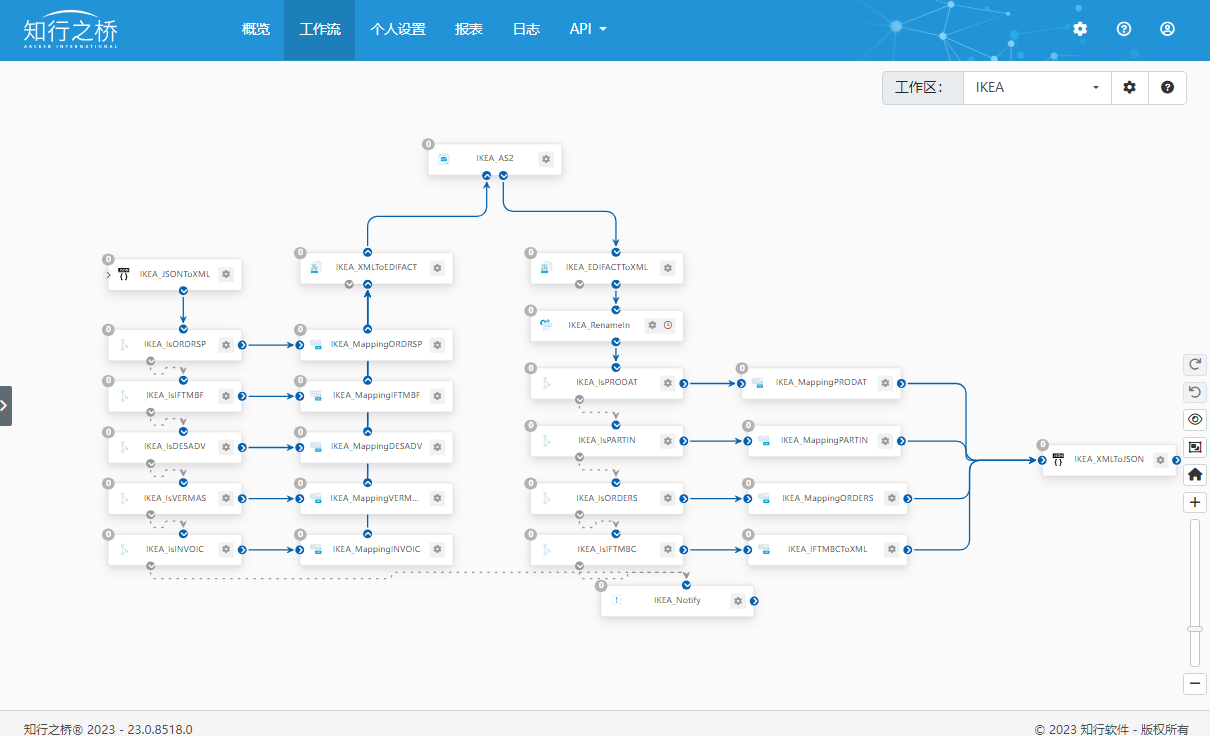The width and height of the screenshot is (1210, 736).
Task: Open workspace settings gear next to IKEA
Action: [1130, 88]
